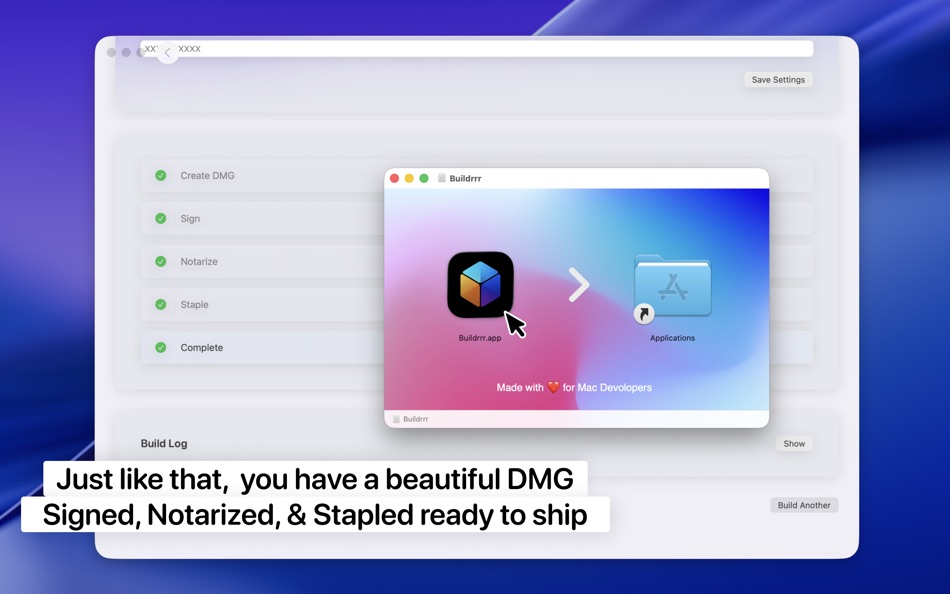Select the Notarize step's green checkmark
Viewport: 950px width, 594px height.
(x=161, y=261)
